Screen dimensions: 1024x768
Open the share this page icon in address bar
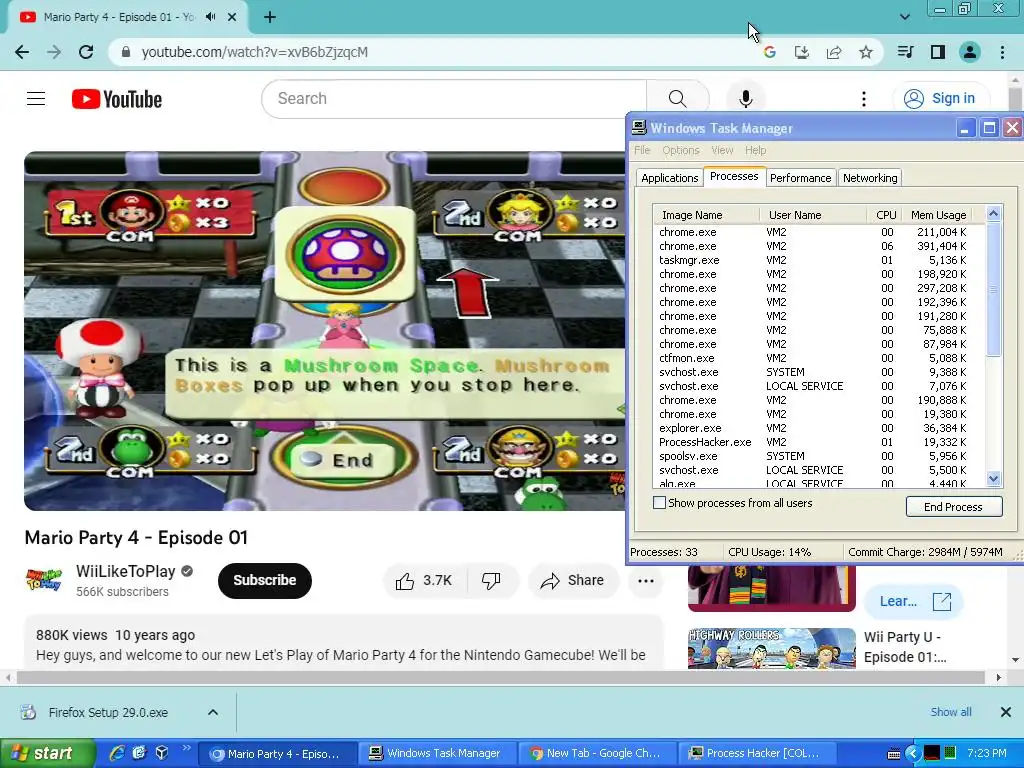pos(834,52)
